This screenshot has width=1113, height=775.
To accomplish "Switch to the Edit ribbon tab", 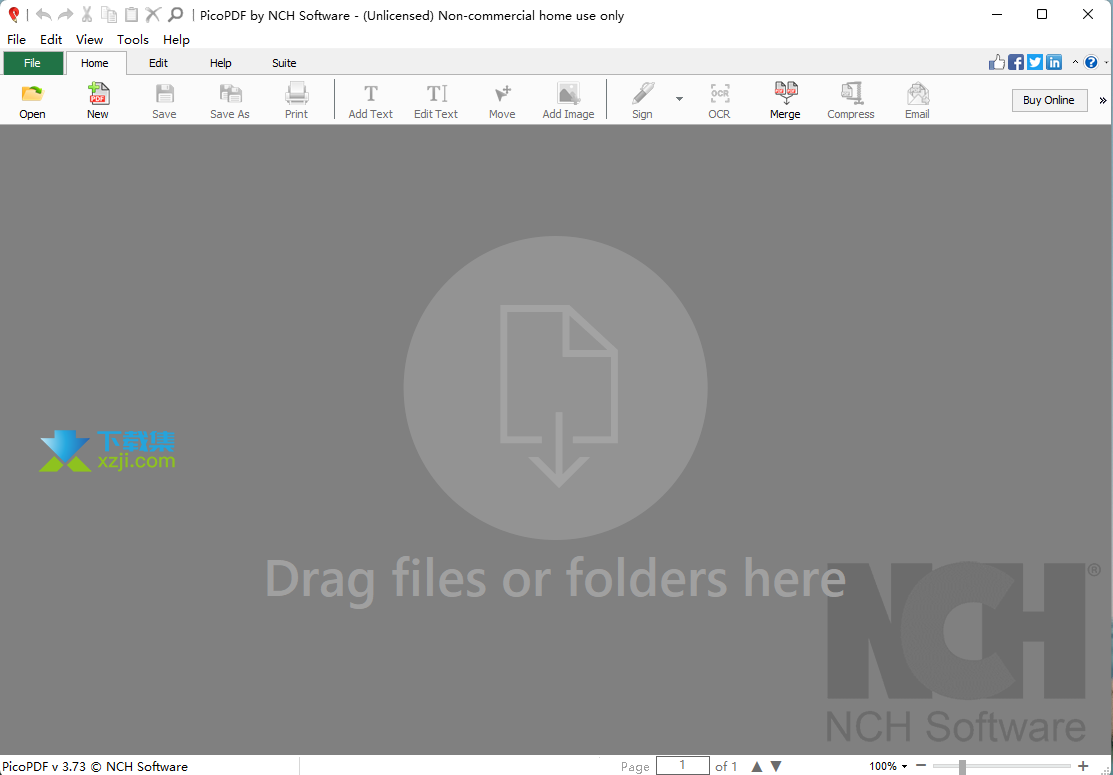I will coord(158,63).
